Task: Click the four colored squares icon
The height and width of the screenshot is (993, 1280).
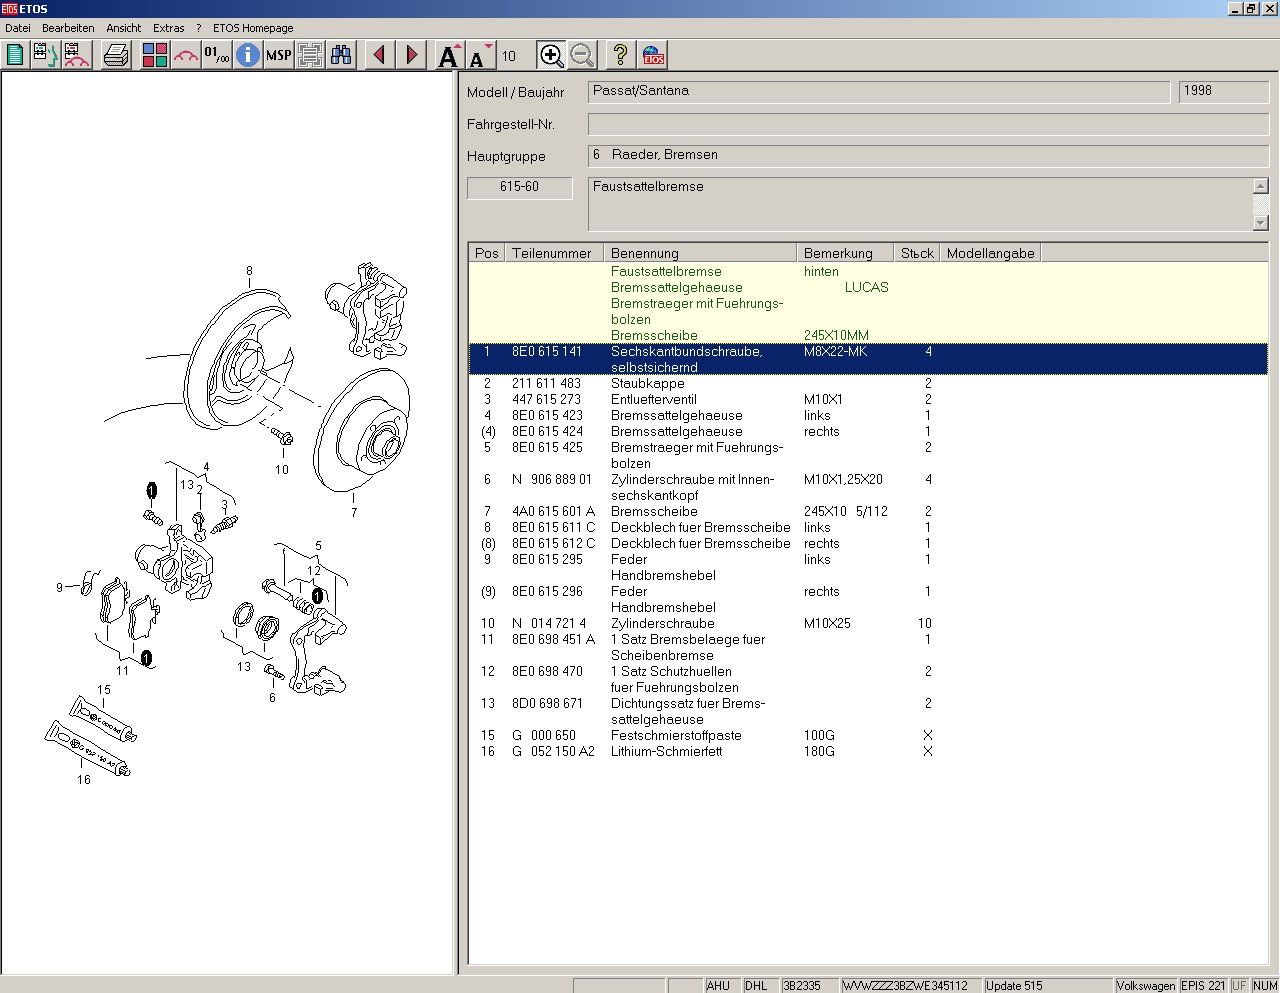Action: click(155, 55)
